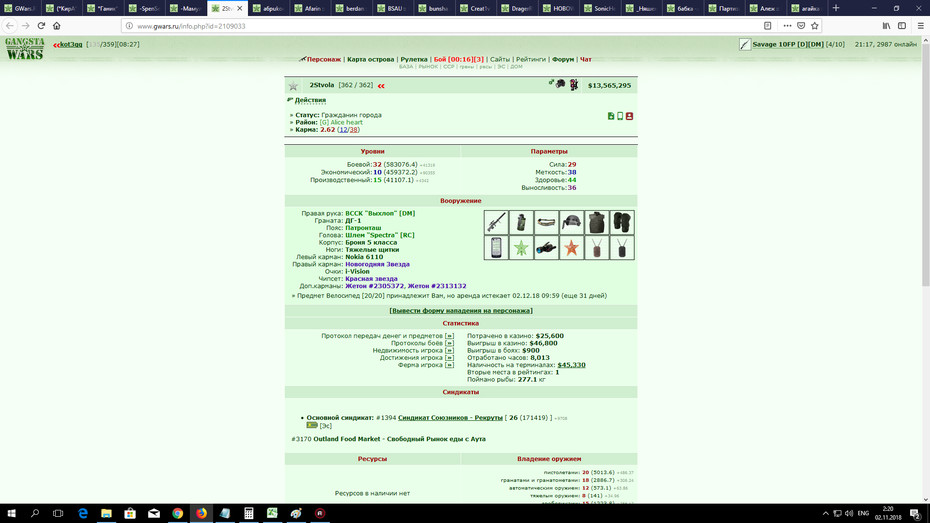The height and width of the screenshot is (523, 930).
Task: Click the character figure icon beside money
Action: pyautogui.click(x=574, y=85)
